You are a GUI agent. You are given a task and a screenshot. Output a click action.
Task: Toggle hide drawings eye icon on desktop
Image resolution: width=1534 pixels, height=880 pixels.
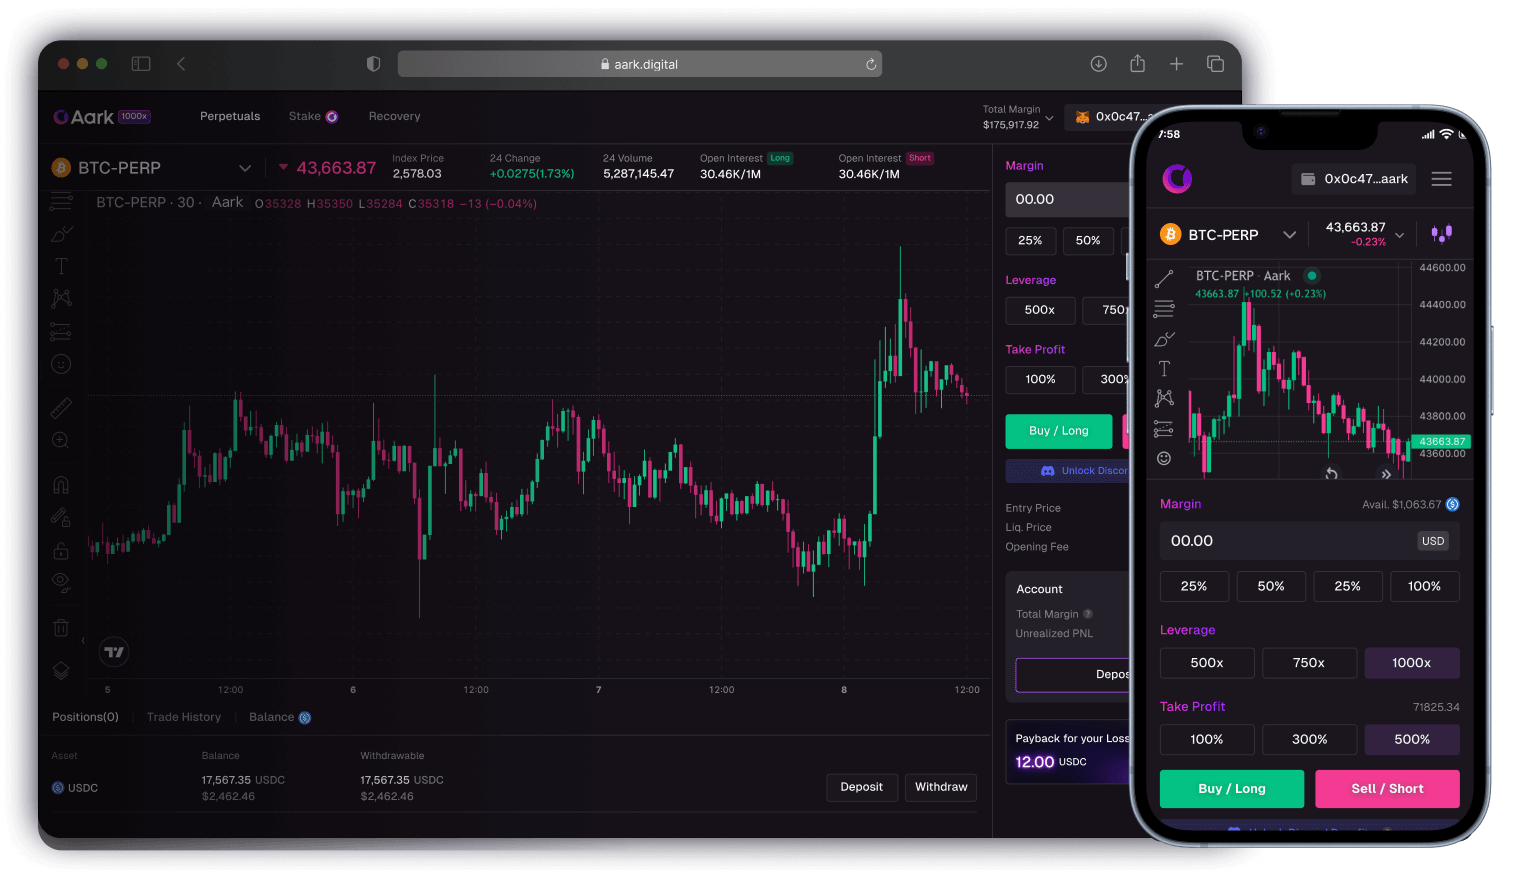[61, 583]
